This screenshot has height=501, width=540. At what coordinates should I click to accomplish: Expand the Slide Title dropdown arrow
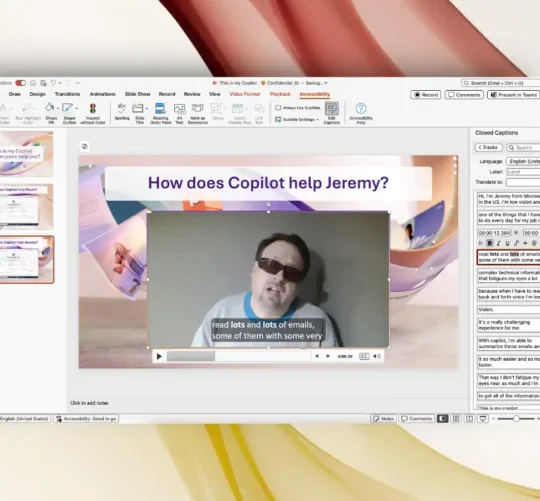pyautogui.click(x=147, y=108)
